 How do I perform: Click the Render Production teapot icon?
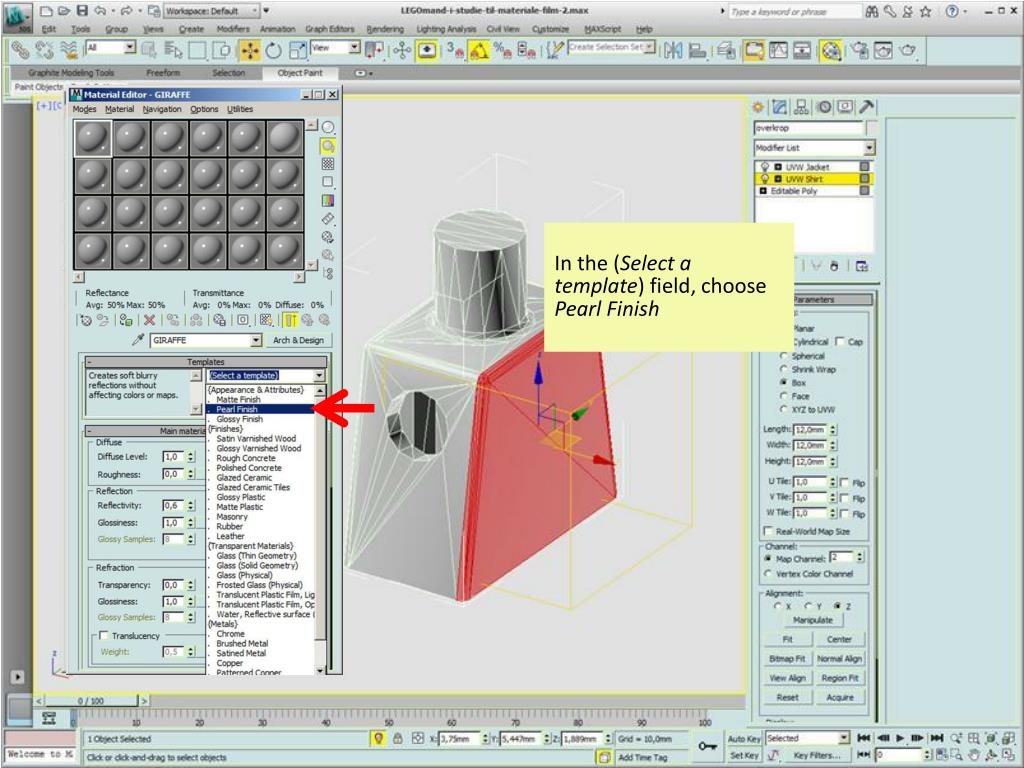pos(908,50)
